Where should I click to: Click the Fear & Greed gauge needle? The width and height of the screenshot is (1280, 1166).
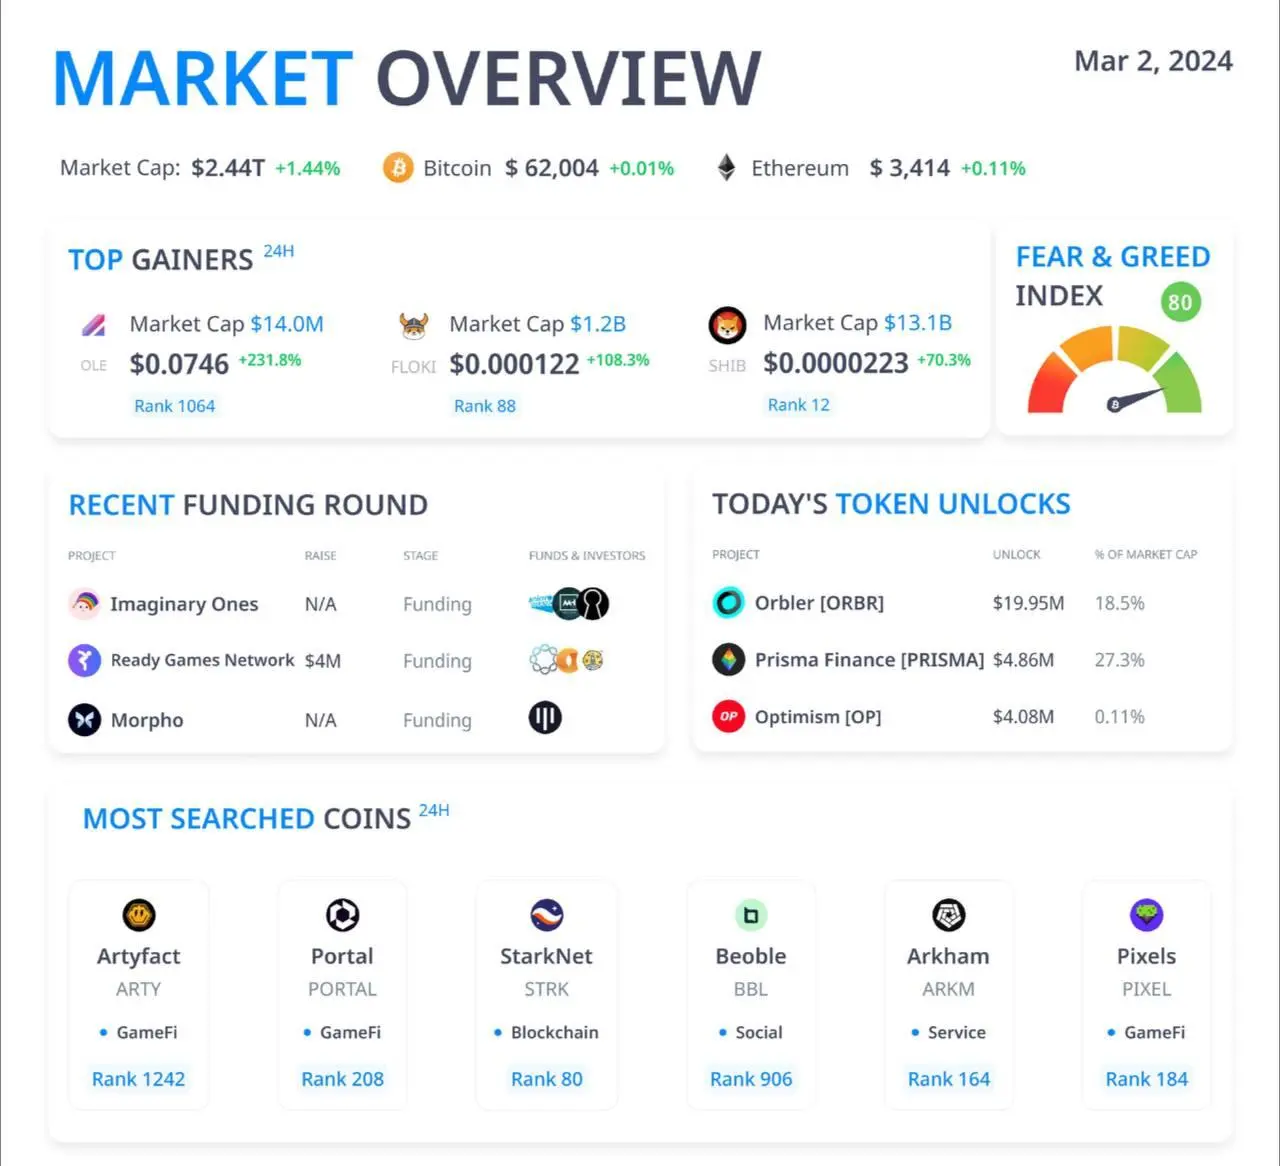coord(1136,399)
